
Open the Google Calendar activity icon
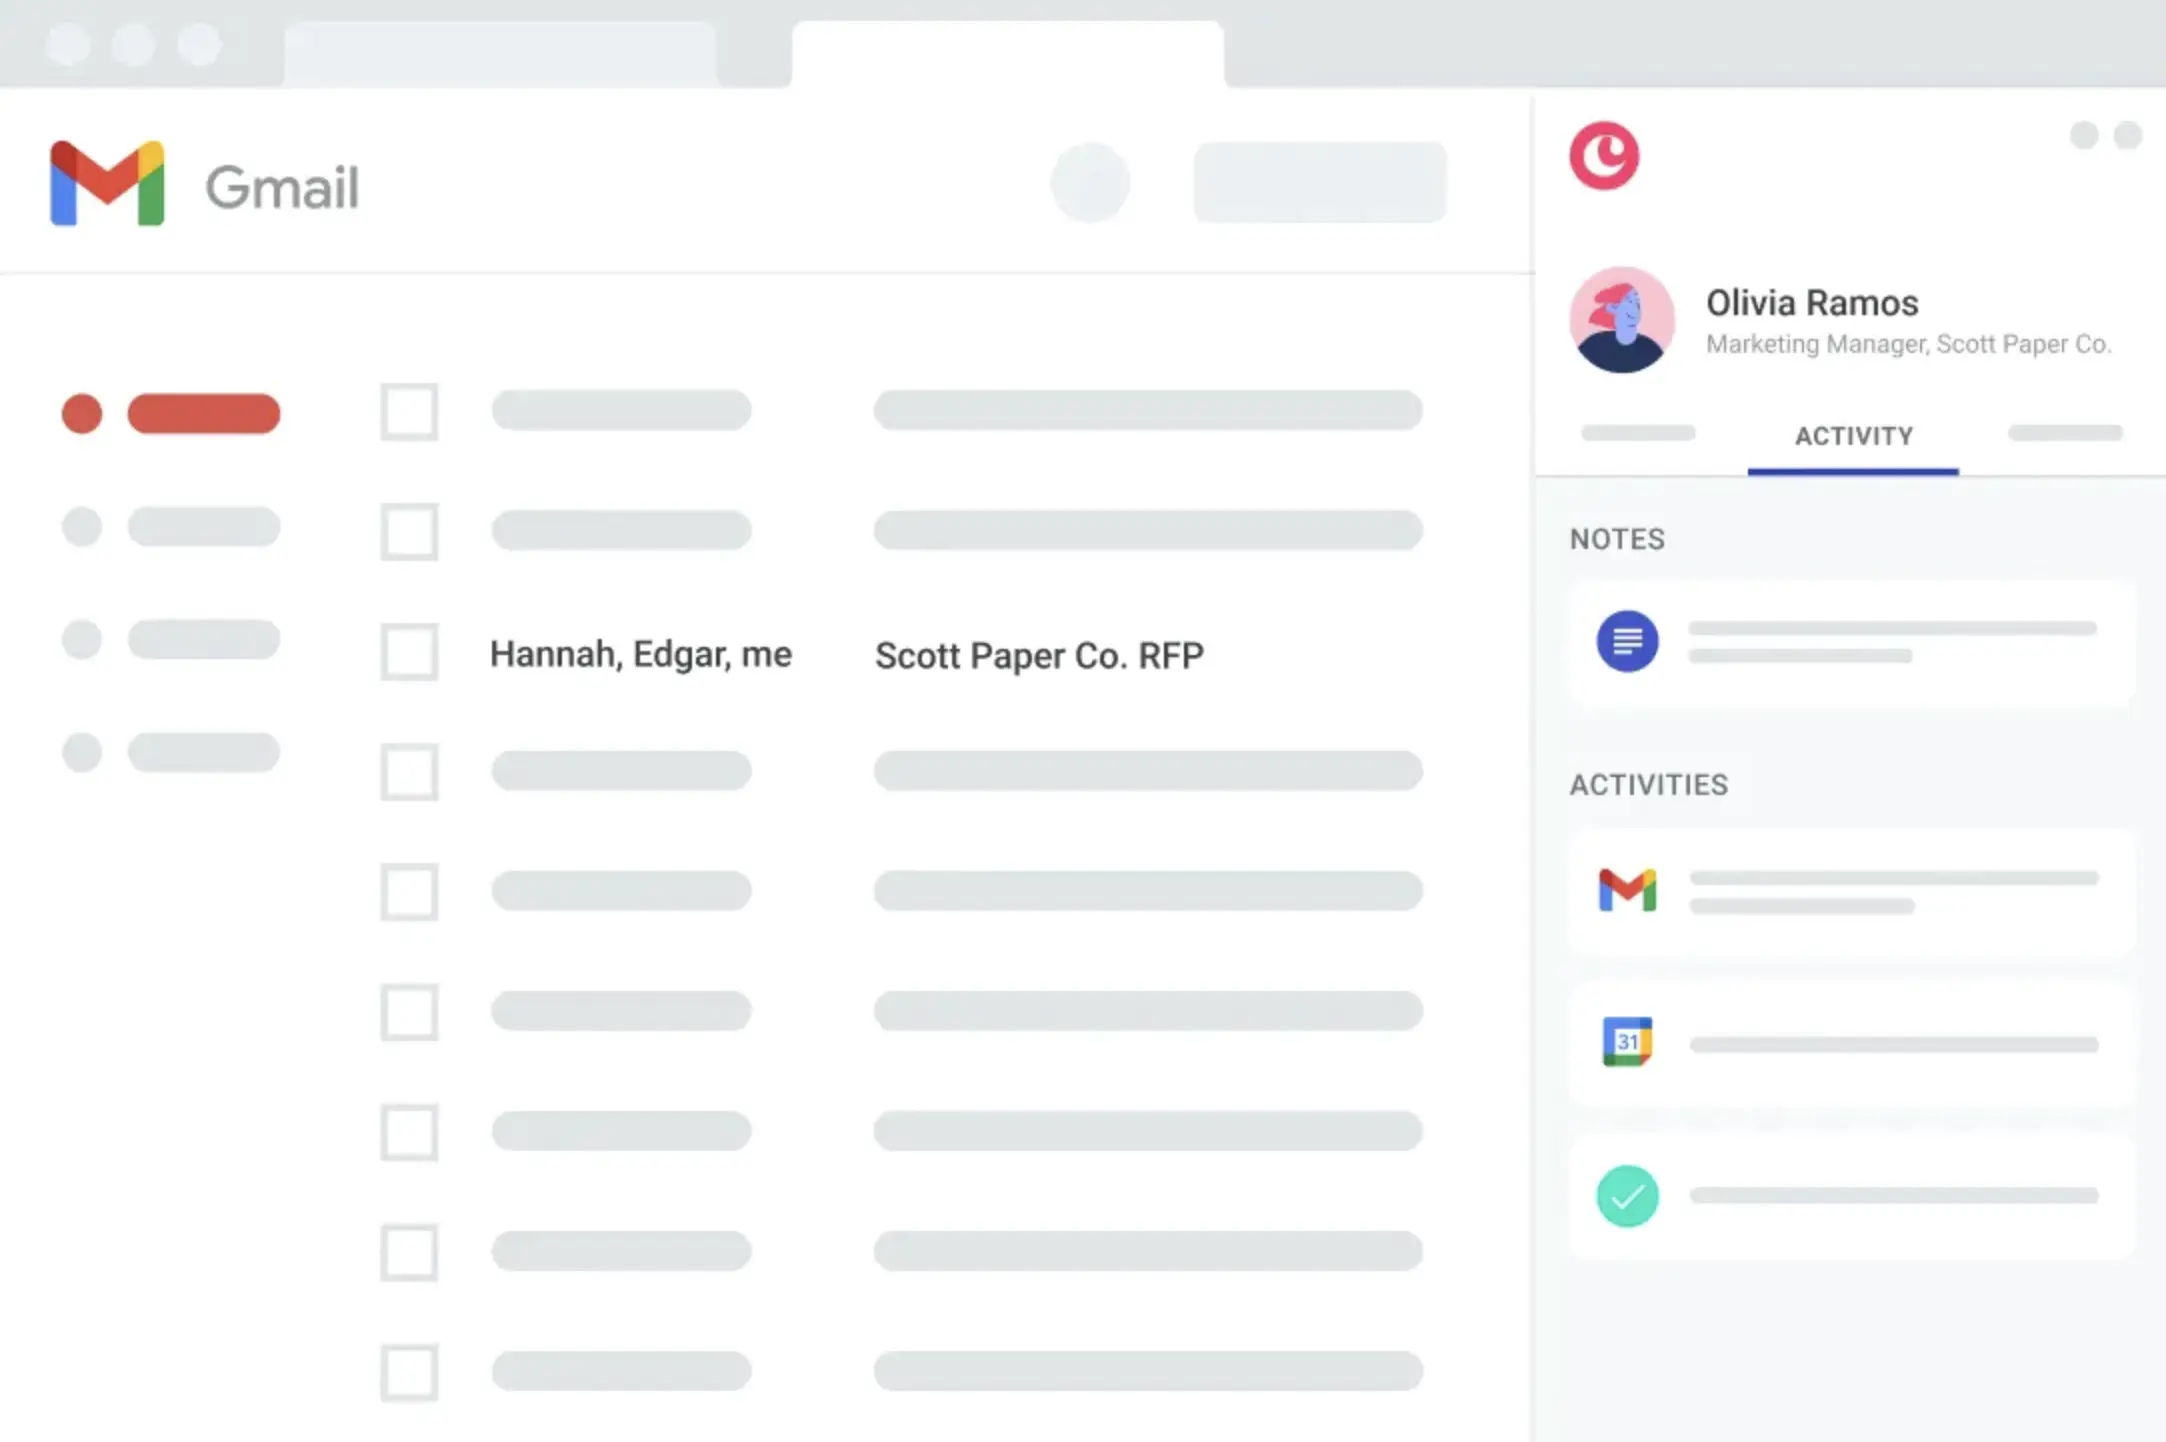click(1627, 1042)
